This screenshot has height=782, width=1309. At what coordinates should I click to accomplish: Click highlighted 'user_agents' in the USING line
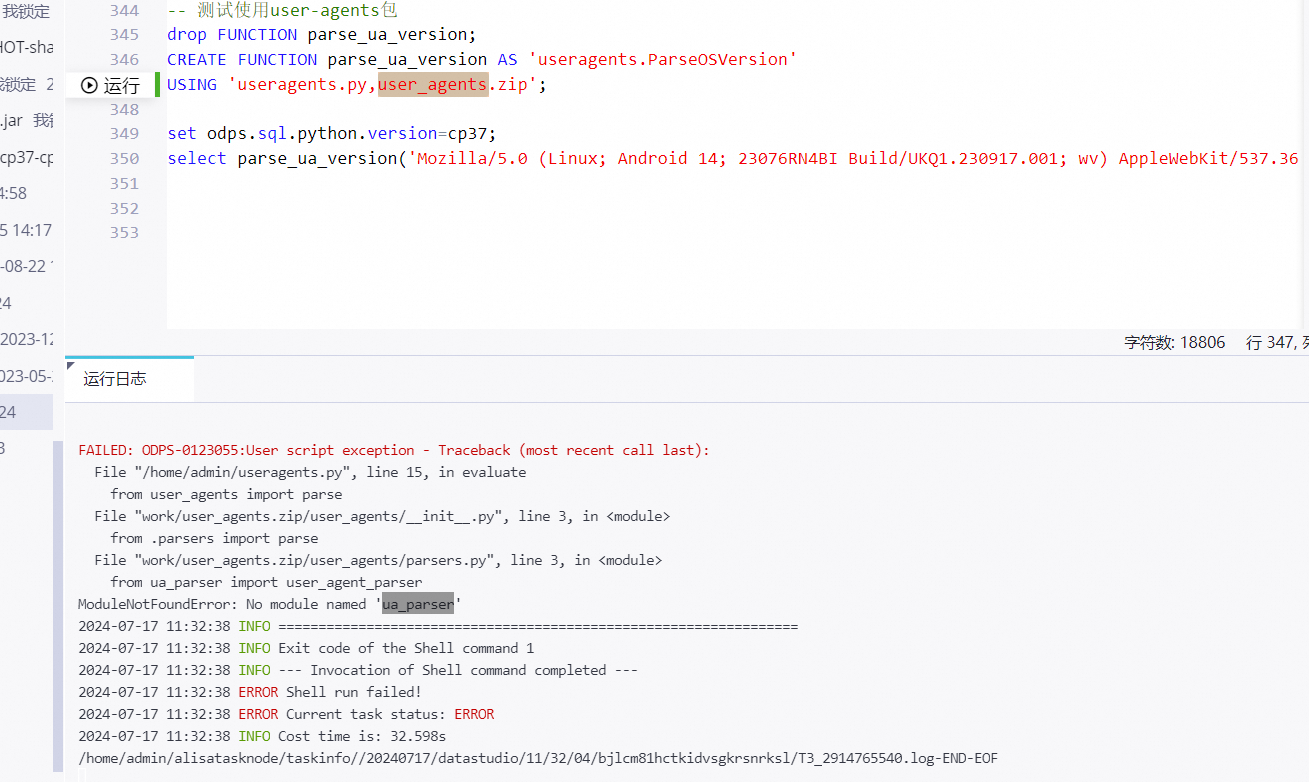point(432,85)
